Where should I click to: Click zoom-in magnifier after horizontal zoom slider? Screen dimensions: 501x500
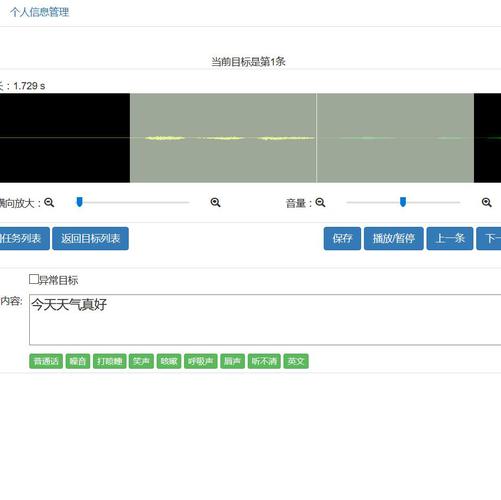coord(215,202)
